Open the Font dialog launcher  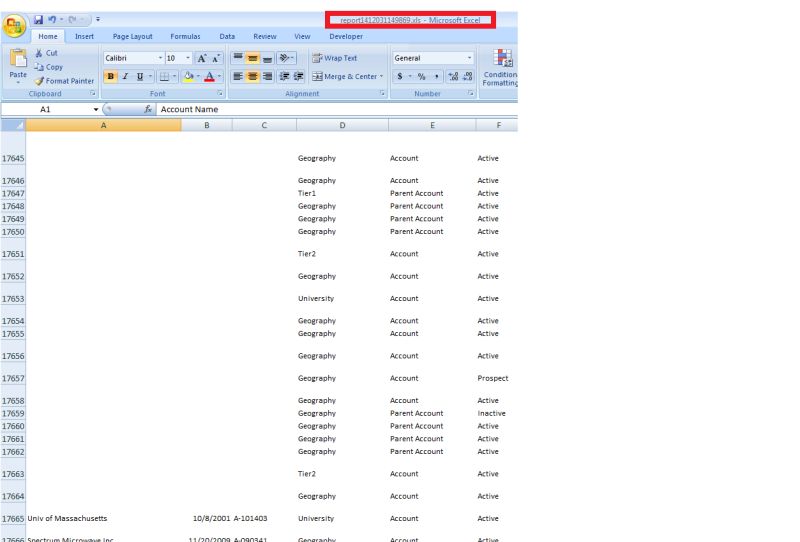[x=220, y=93]
